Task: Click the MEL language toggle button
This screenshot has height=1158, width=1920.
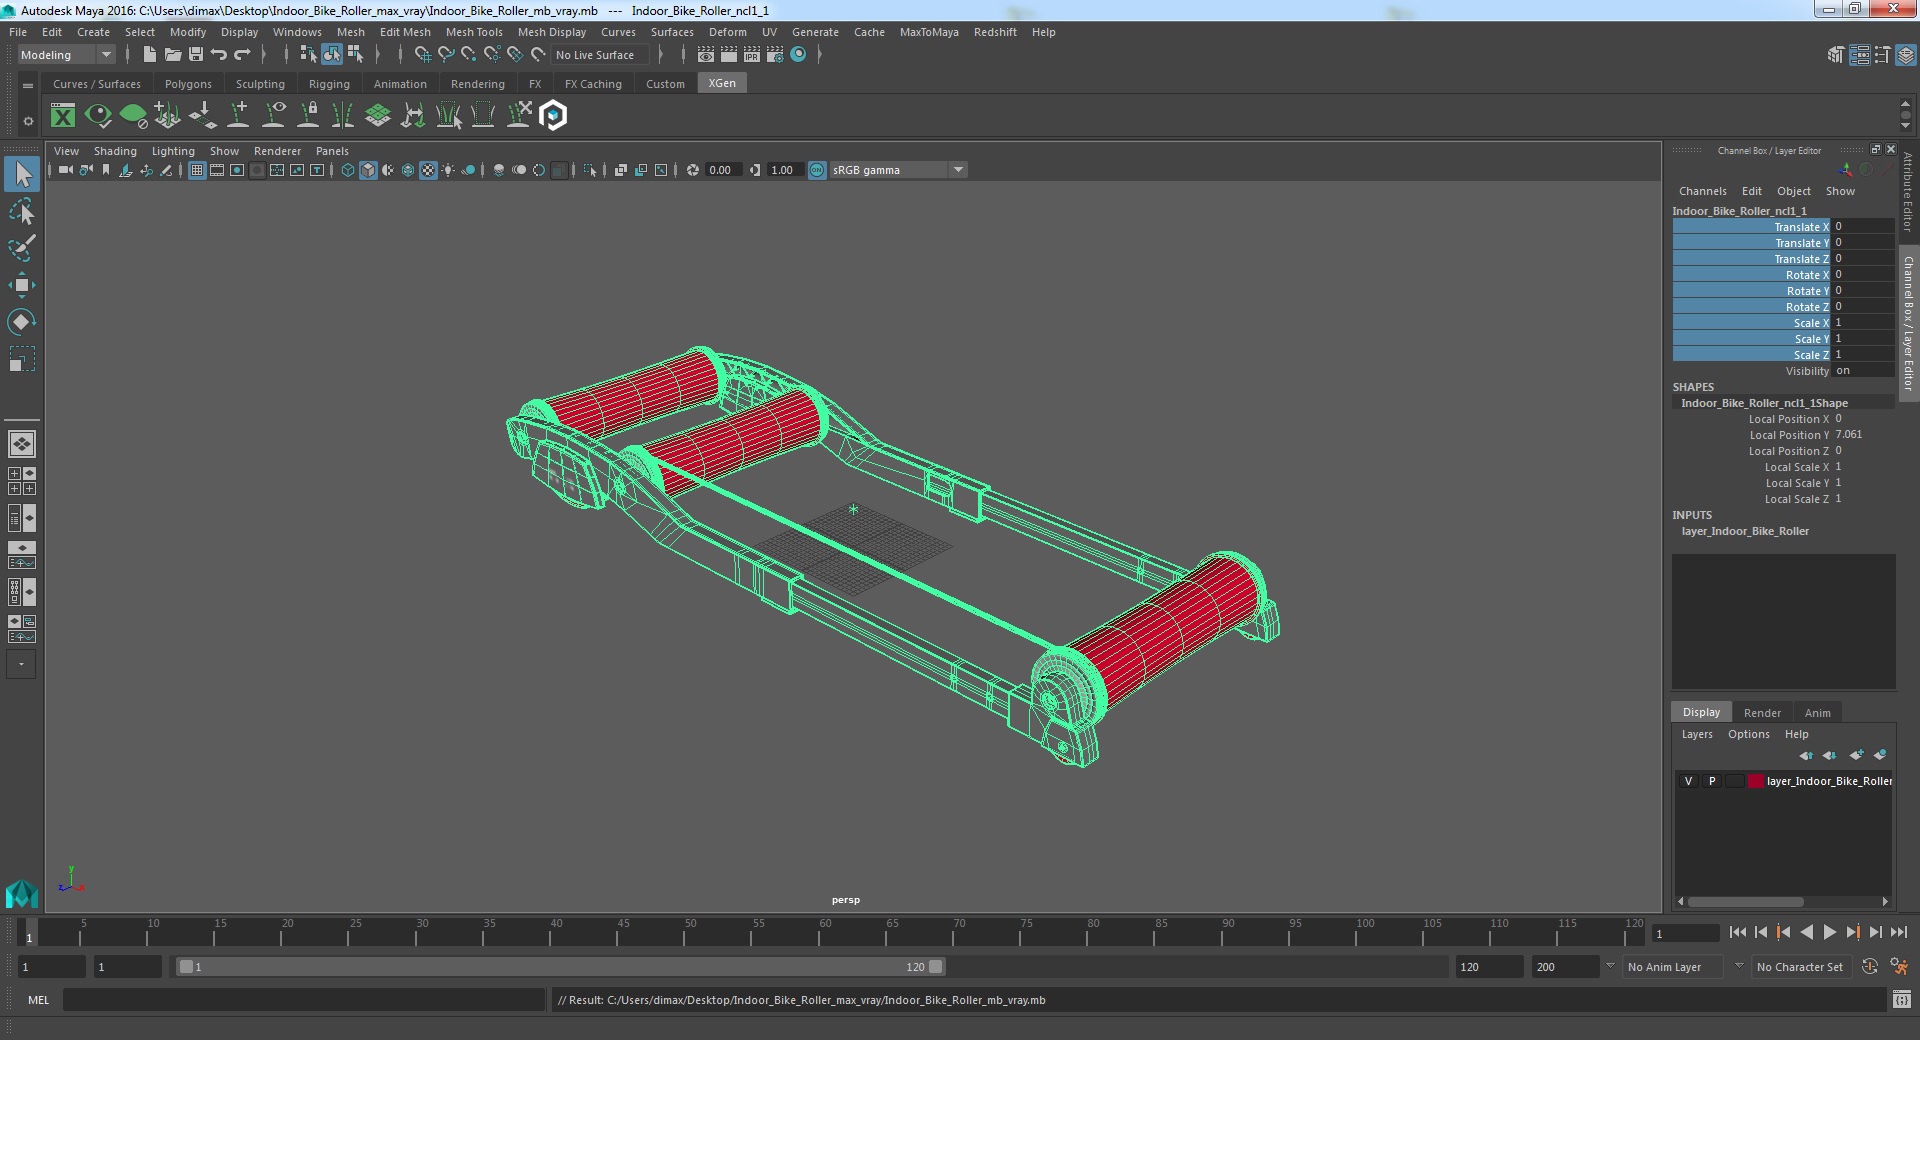Action: click(38, 999)
